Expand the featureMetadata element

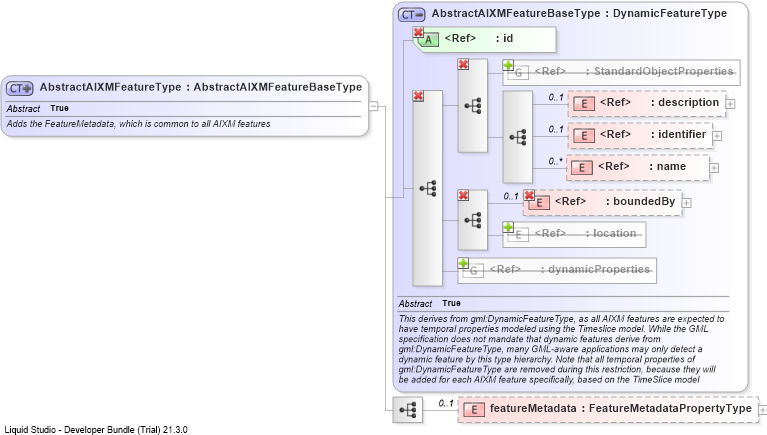[762, 410]
